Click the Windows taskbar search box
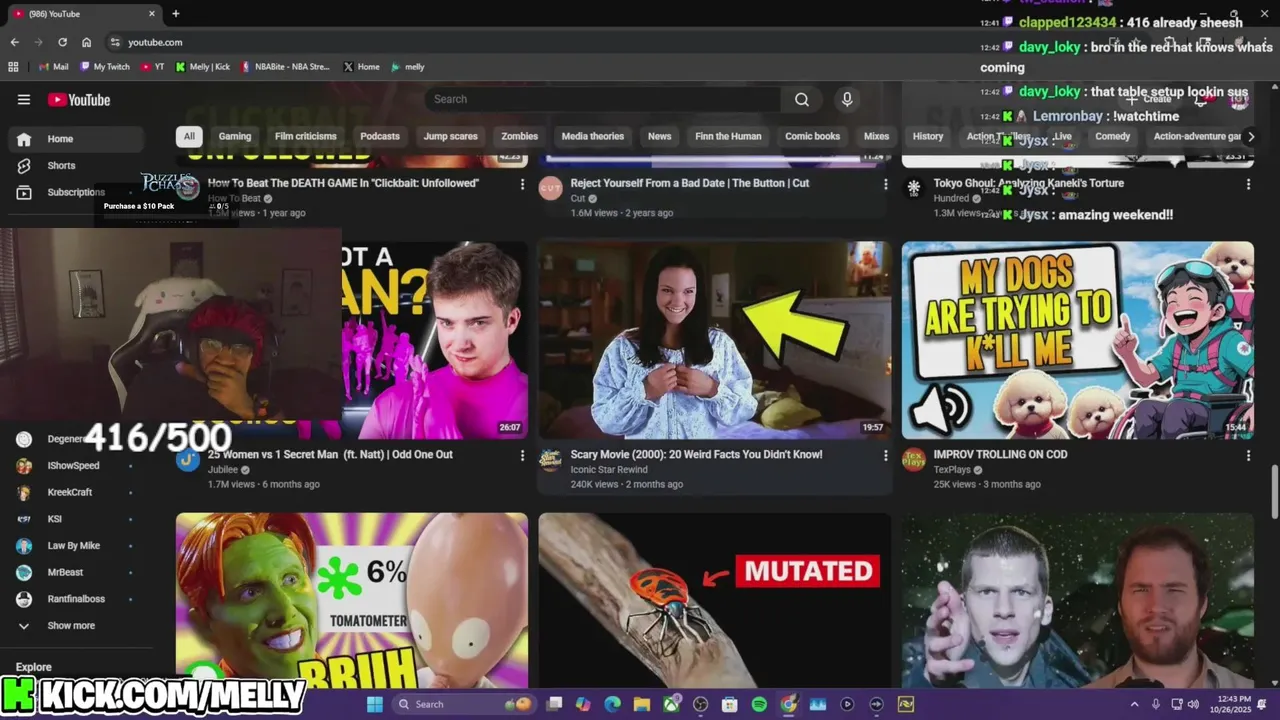The width and height of the screenshot is (1280, 720). [465, 704]
